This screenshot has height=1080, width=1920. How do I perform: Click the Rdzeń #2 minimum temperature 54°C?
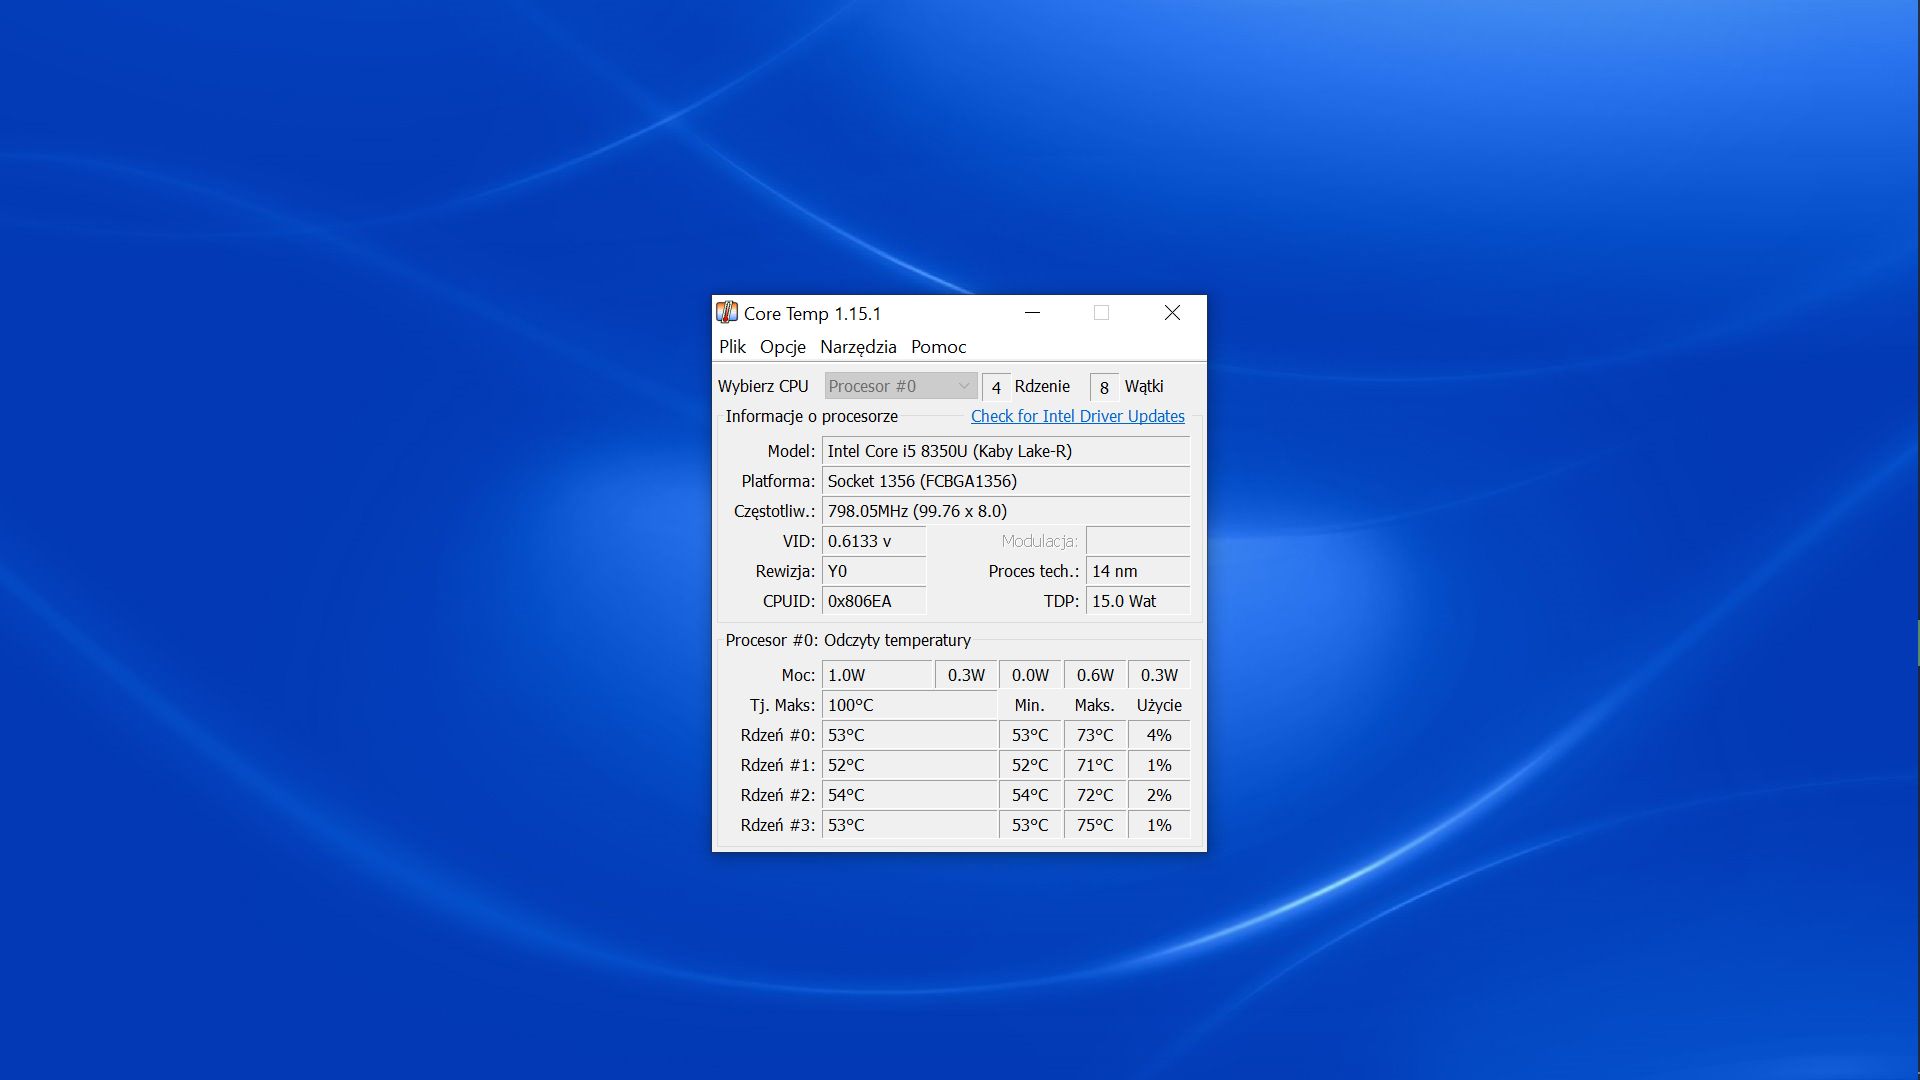coord(1030,795)
